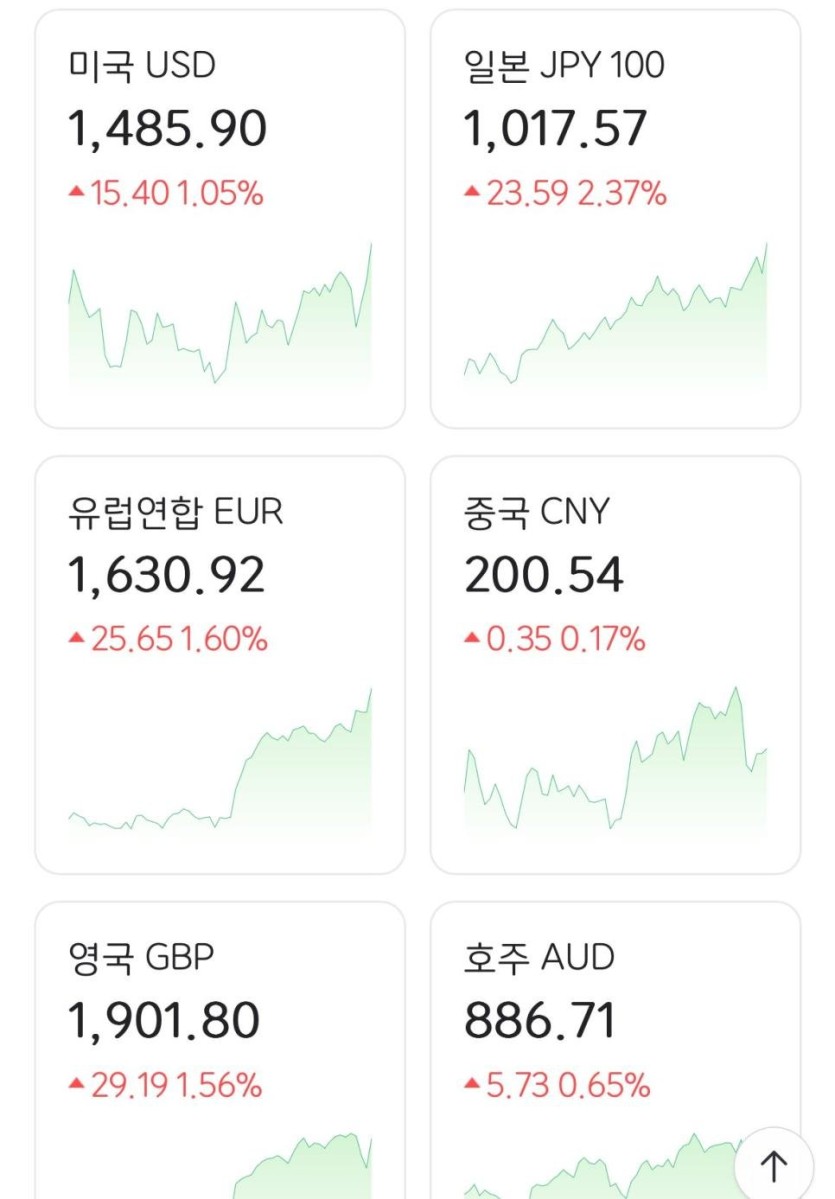Open the 미국 USD exchange rate card

[x=220, y=219]
